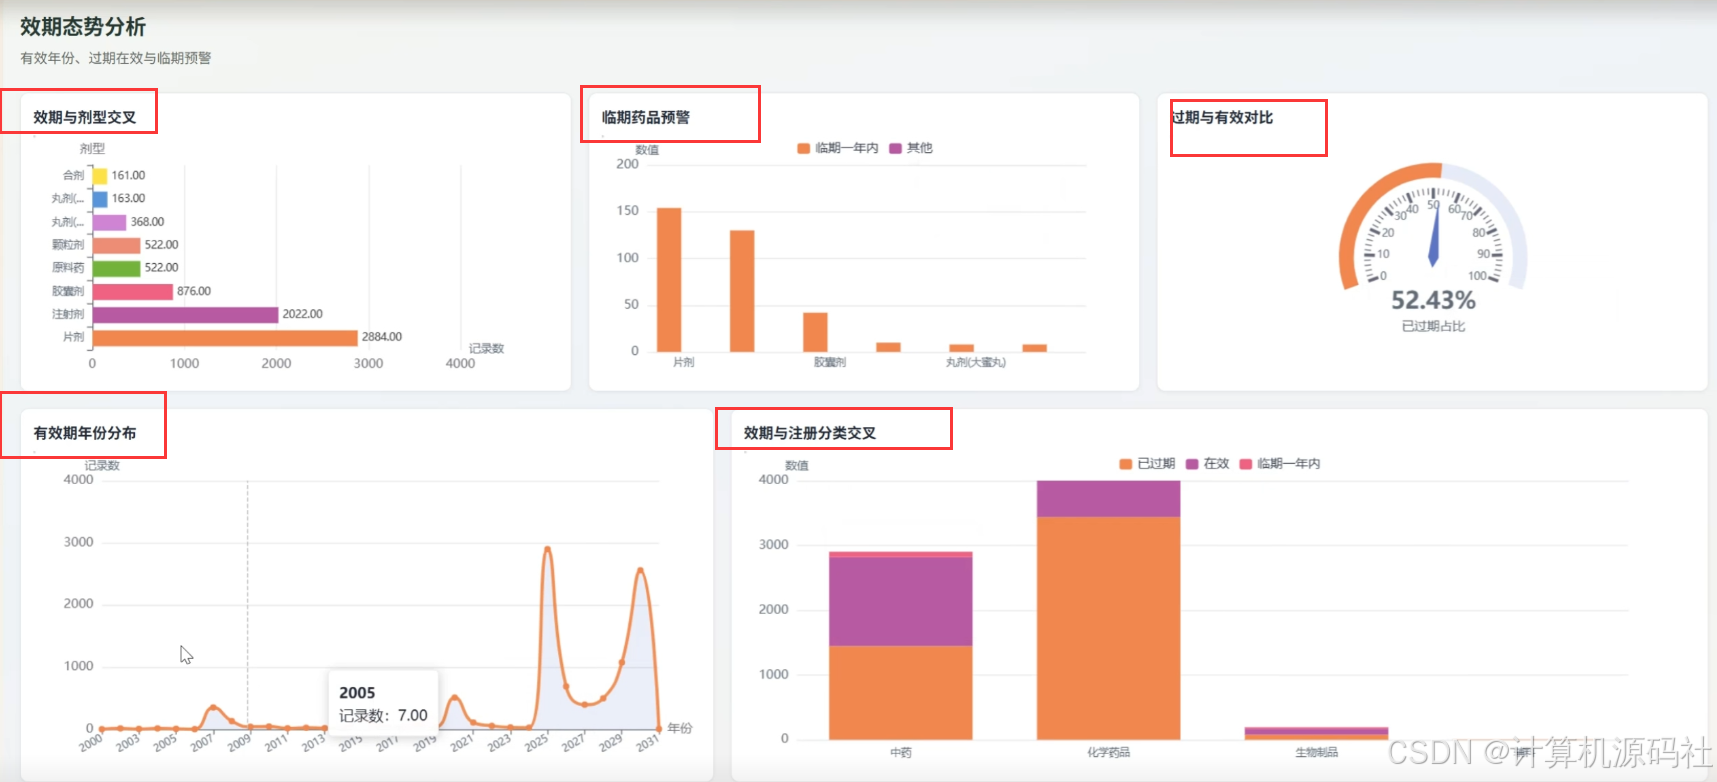Click the 效期态势分析 page heading
1717x782 pixels.
(x=83, y=27)
